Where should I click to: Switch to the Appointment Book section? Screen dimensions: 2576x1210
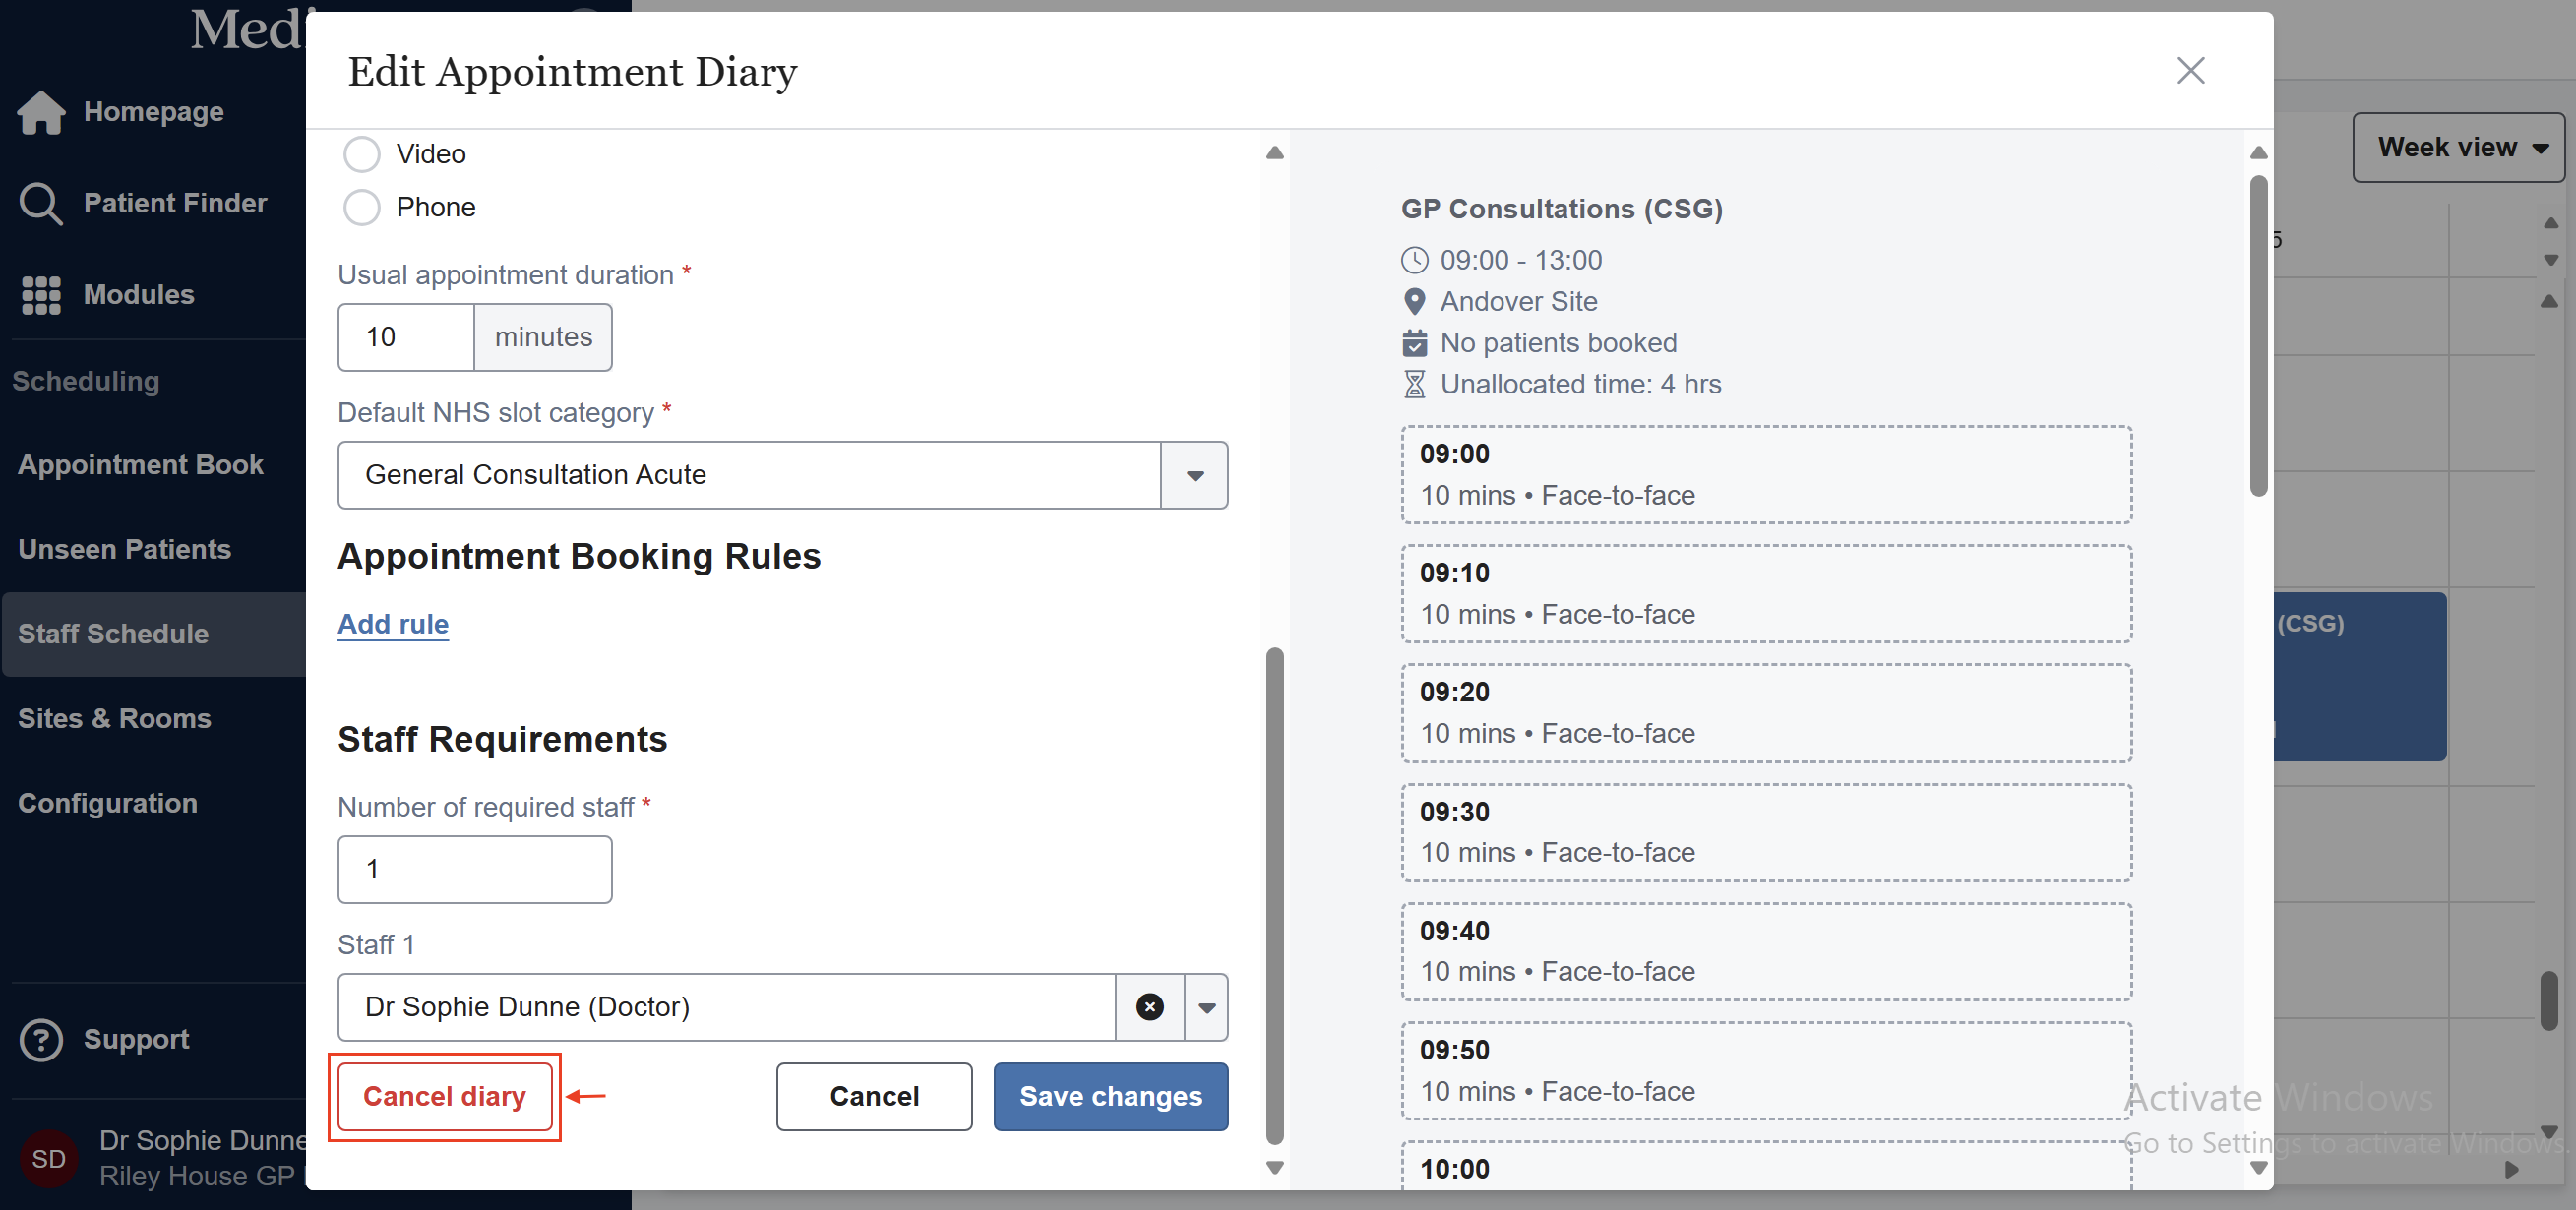[x=140, y=464]
